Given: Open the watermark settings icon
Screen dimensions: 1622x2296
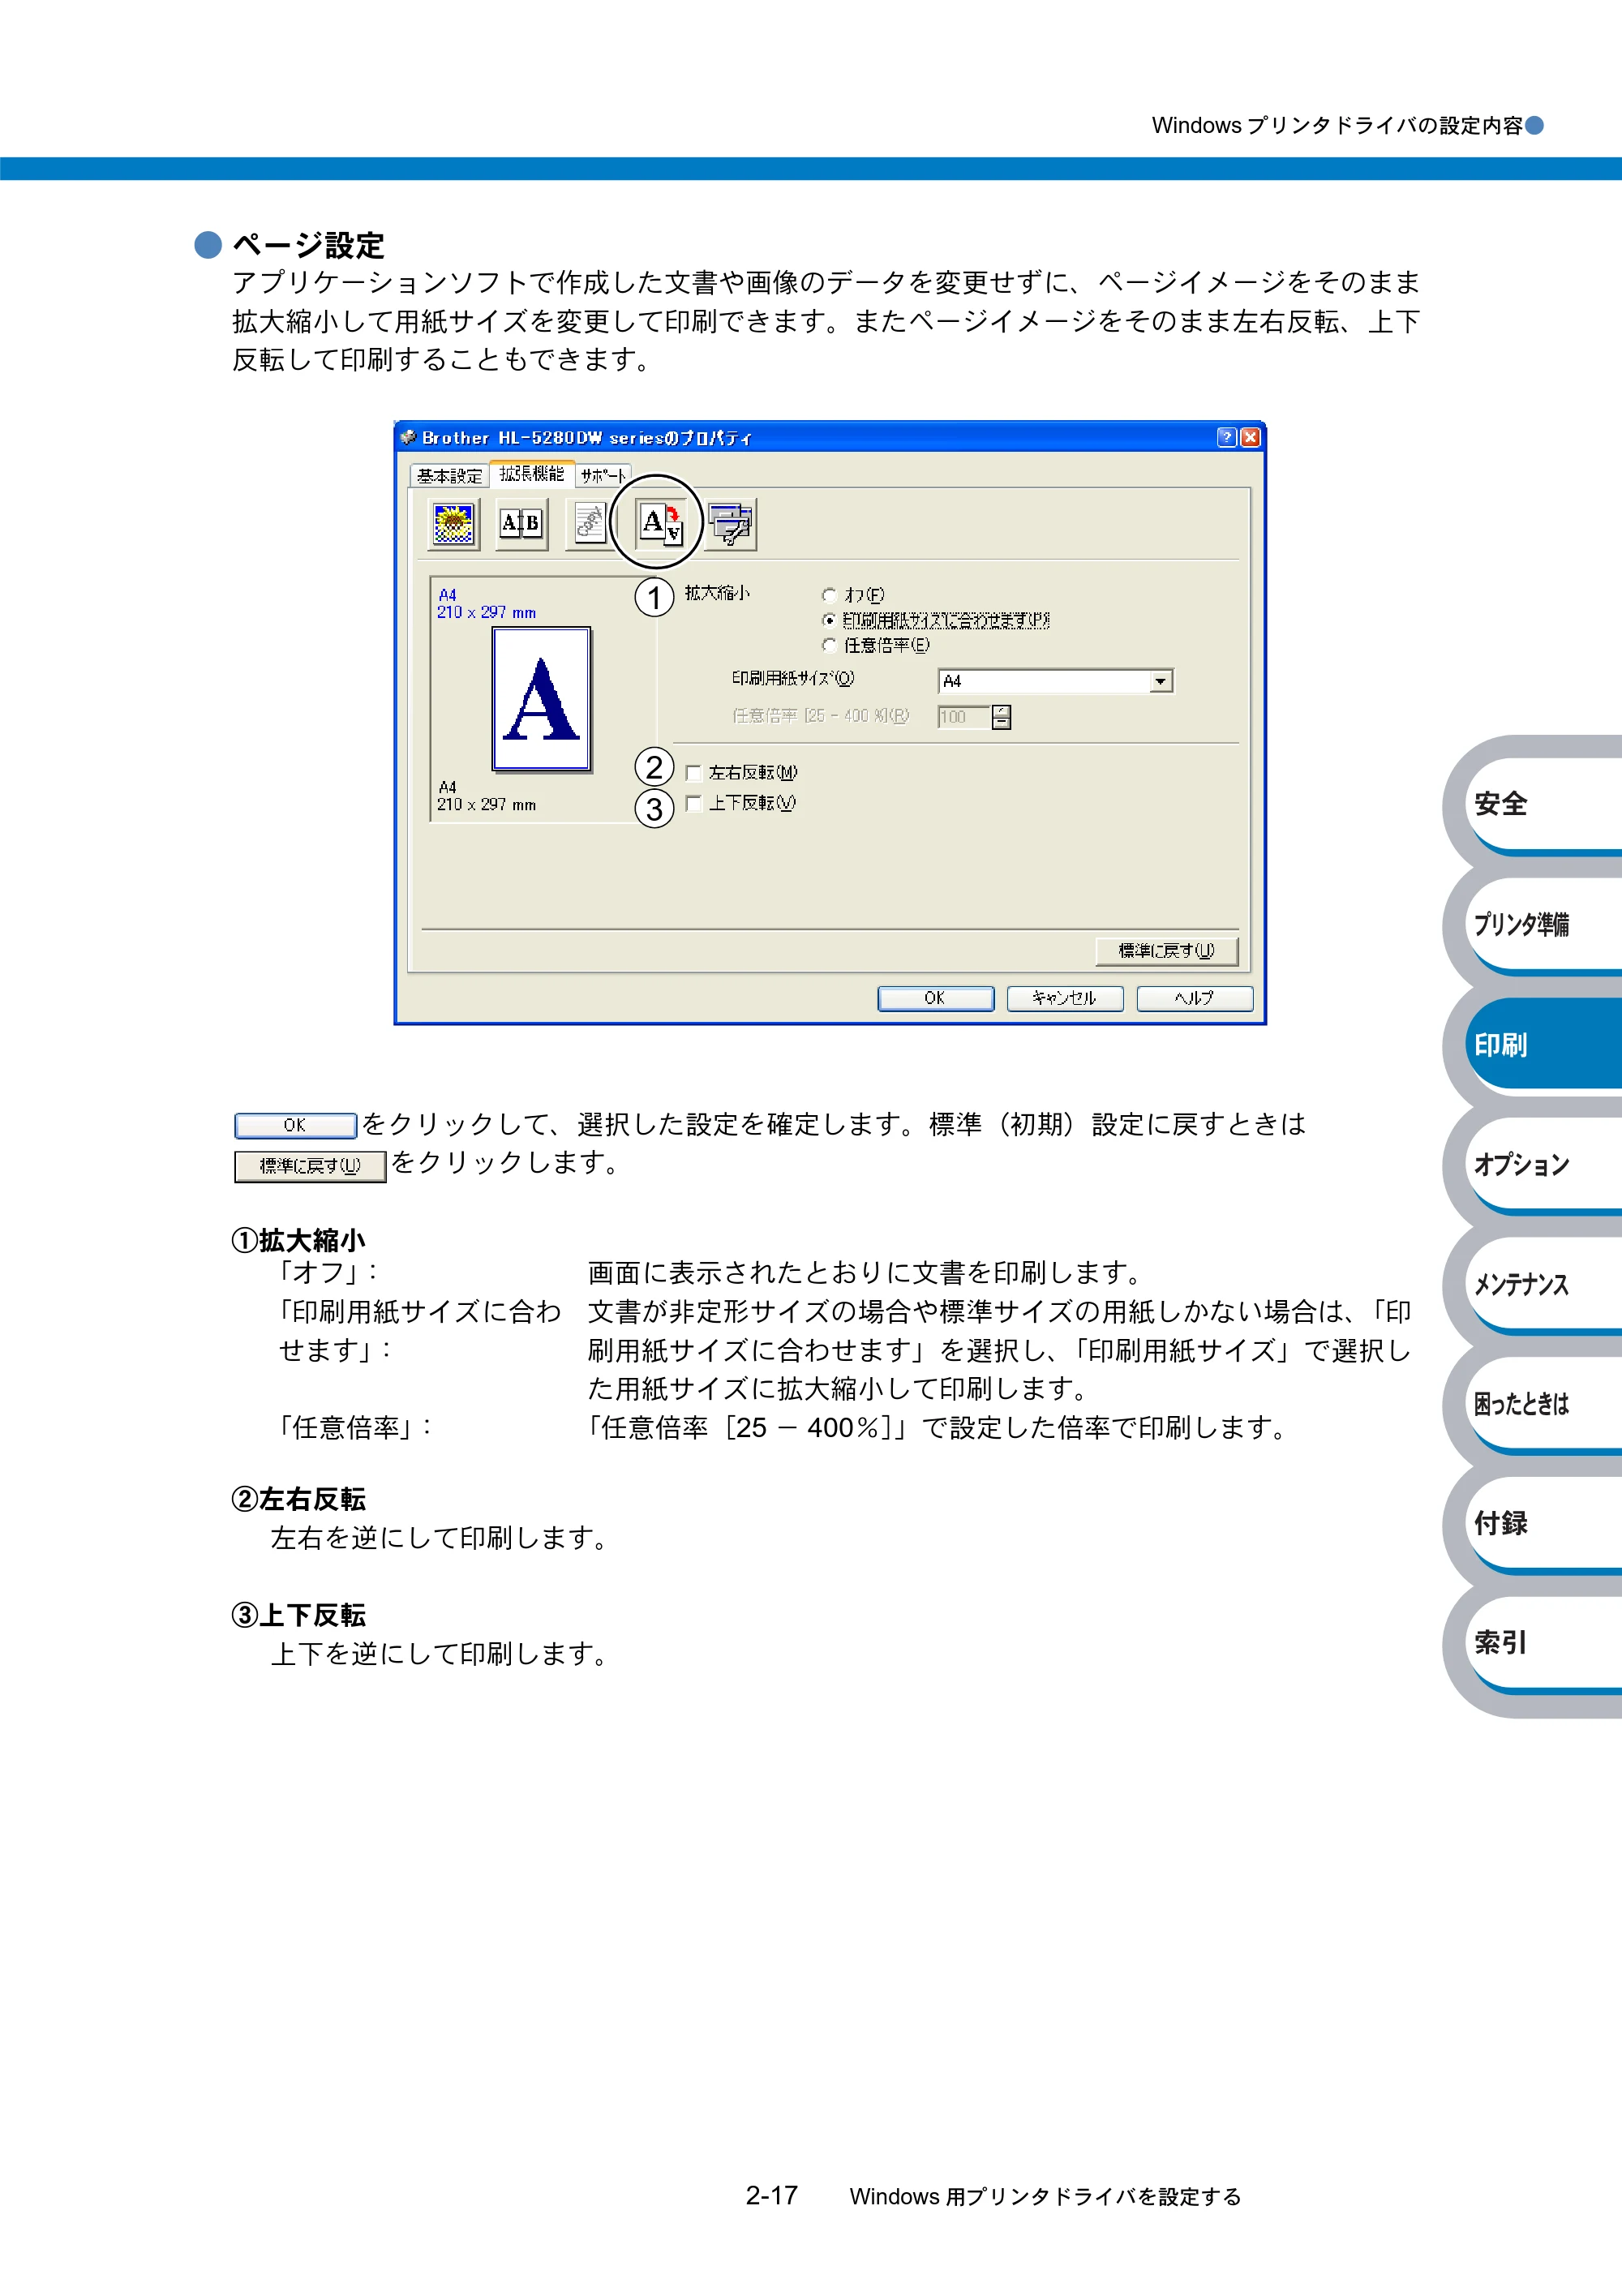Looking at the screenshot, I should [590, 523].
